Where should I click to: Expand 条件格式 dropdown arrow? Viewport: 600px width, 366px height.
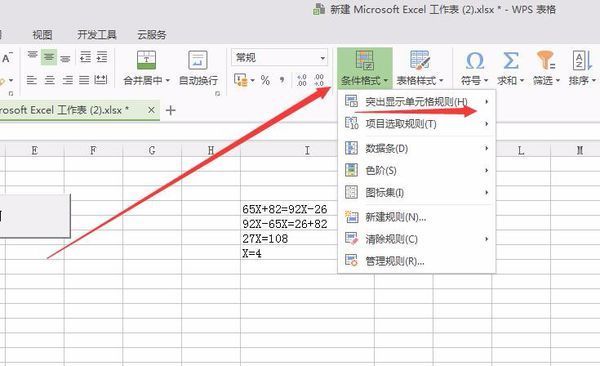point(385,81)
